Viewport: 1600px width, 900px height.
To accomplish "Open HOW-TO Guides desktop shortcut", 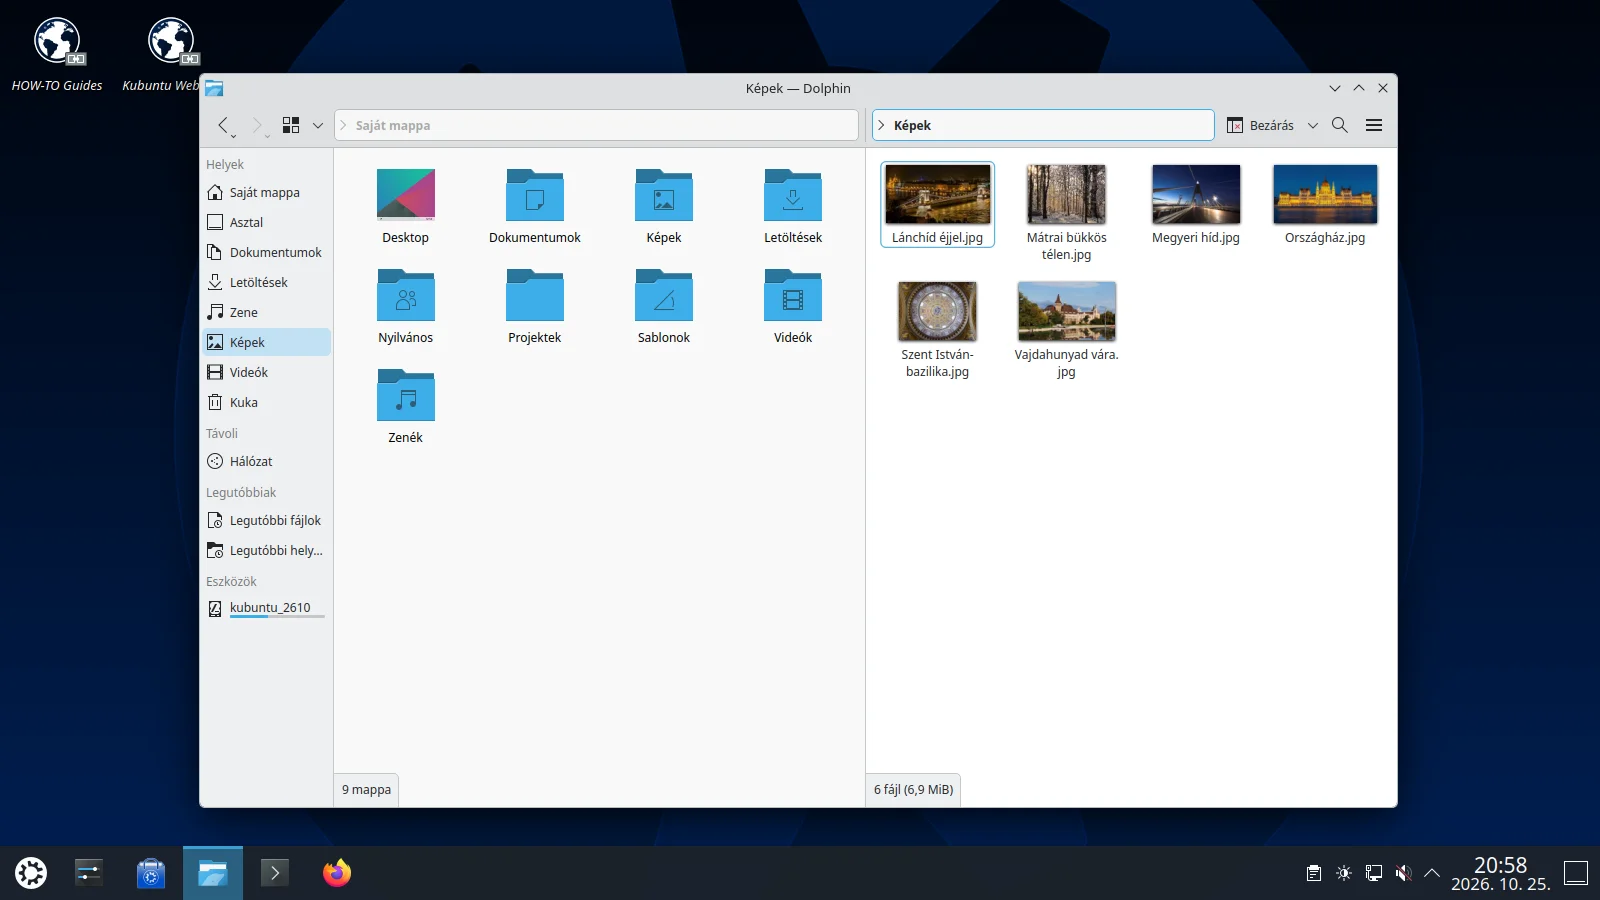I will click(57, 55).
